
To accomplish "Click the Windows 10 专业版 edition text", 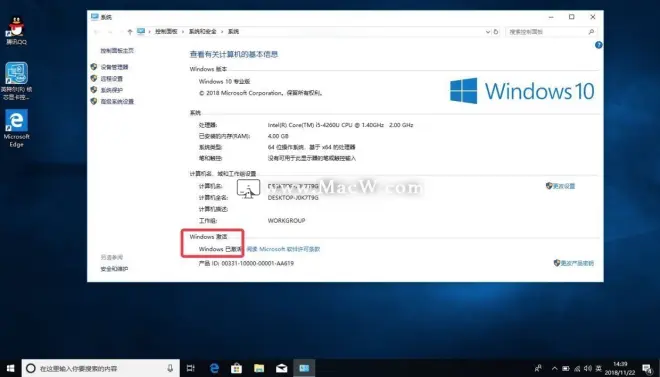I will 224,81.
